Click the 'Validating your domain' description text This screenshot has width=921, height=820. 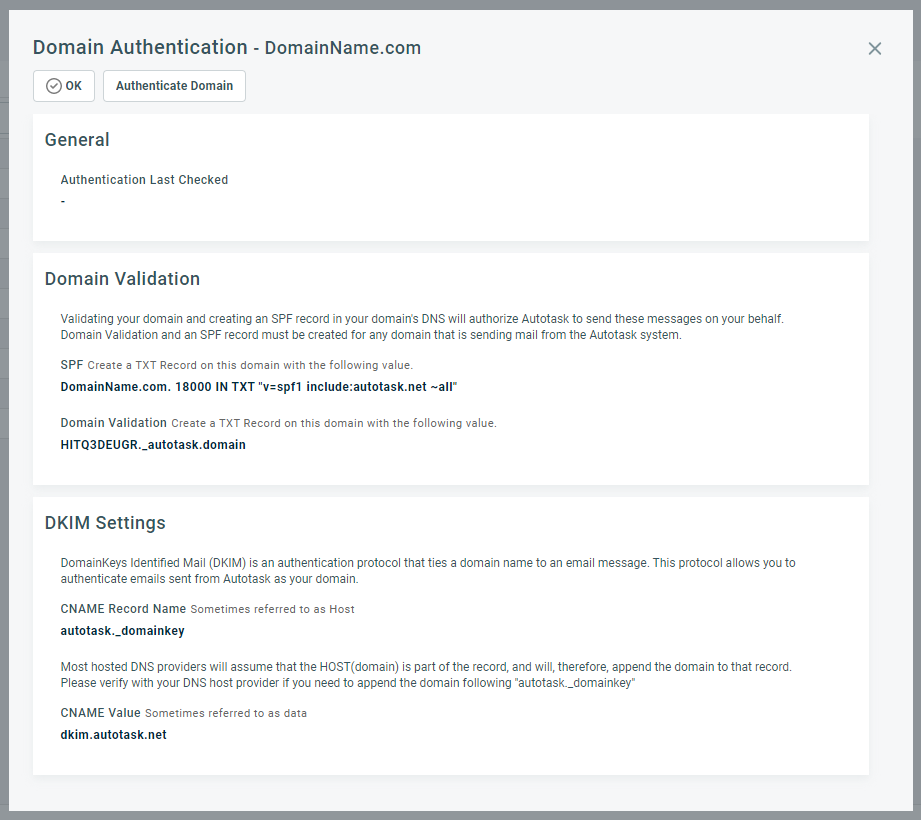pyautogui.click(x=422, y=327)
